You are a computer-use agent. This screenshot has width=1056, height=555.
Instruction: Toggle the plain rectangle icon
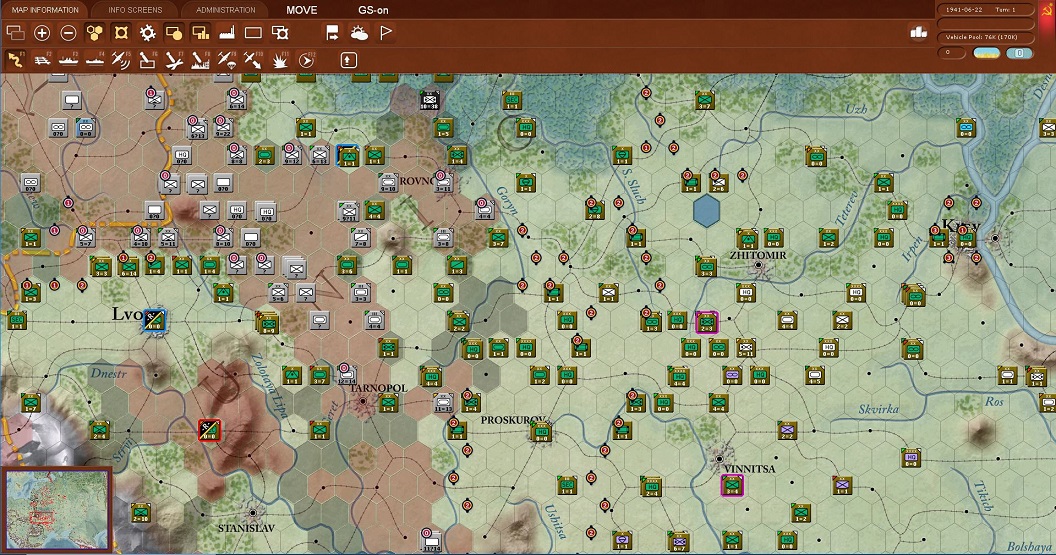click(253, 32)
